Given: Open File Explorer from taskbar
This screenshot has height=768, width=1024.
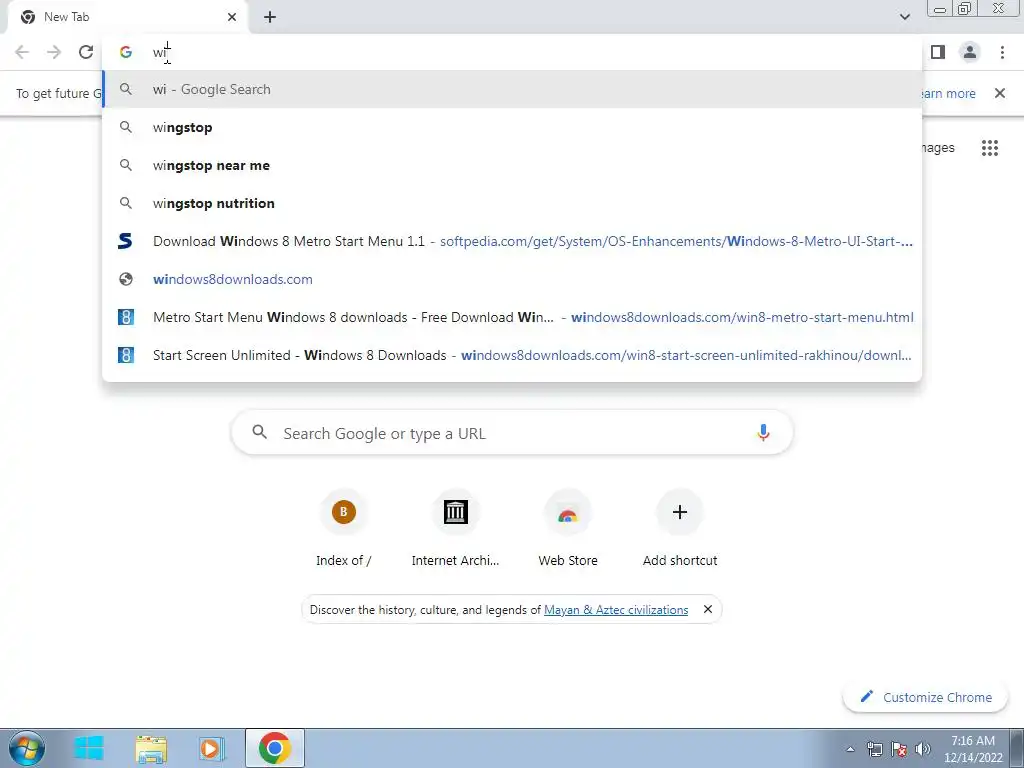Looking at the screenshot, I should point(151,748).
